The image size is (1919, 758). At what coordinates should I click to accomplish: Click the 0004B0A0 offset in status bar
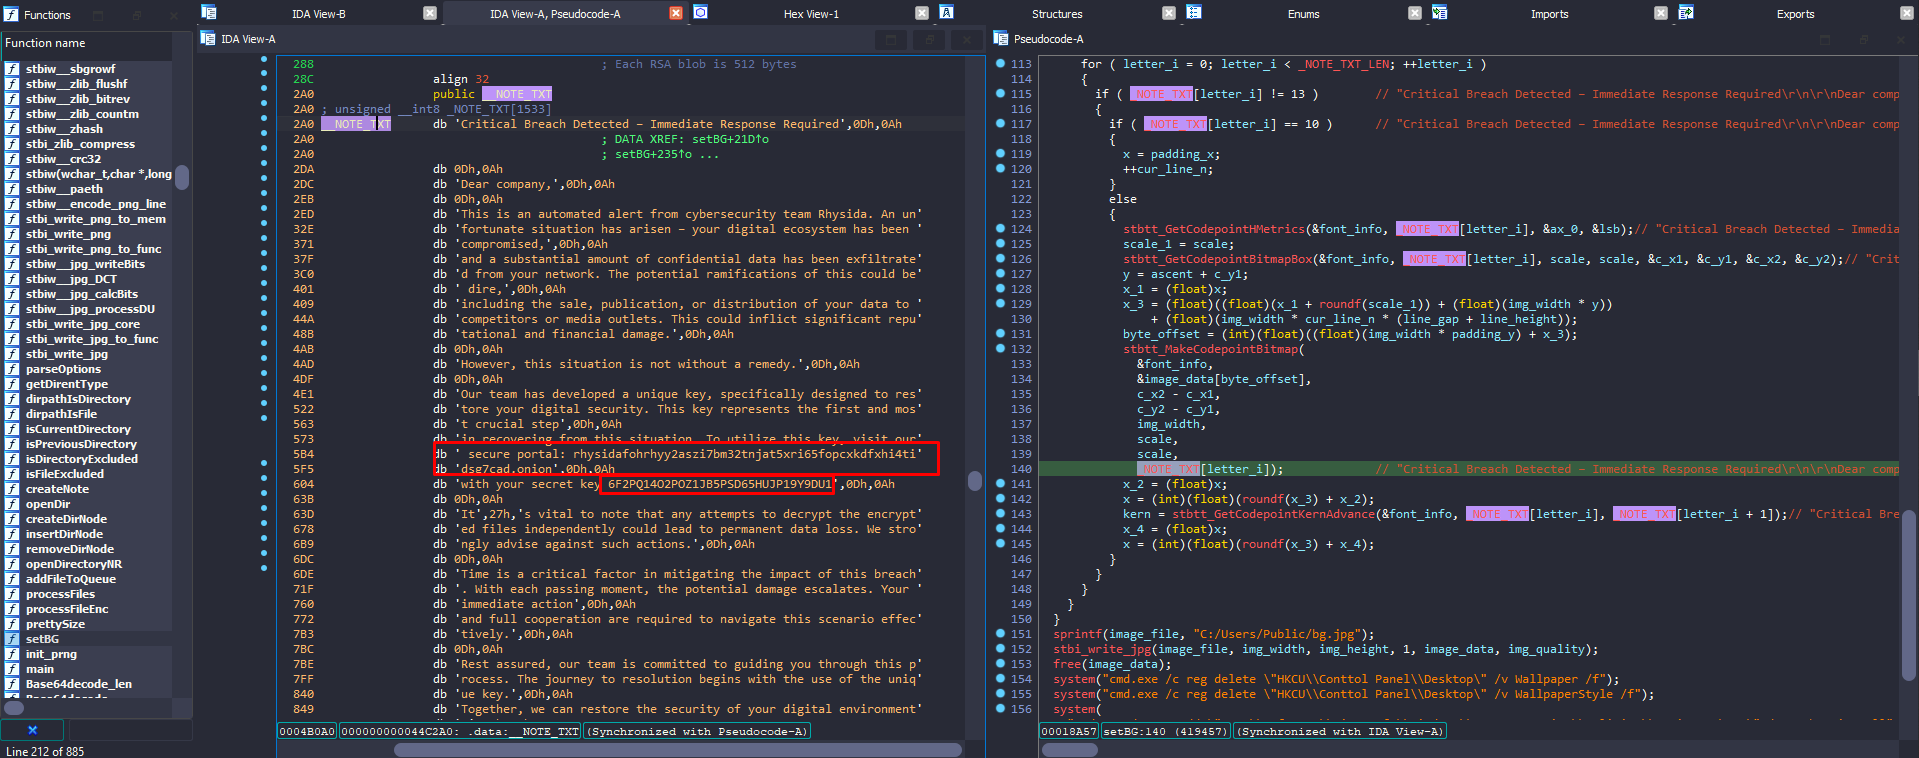point(307,732)
